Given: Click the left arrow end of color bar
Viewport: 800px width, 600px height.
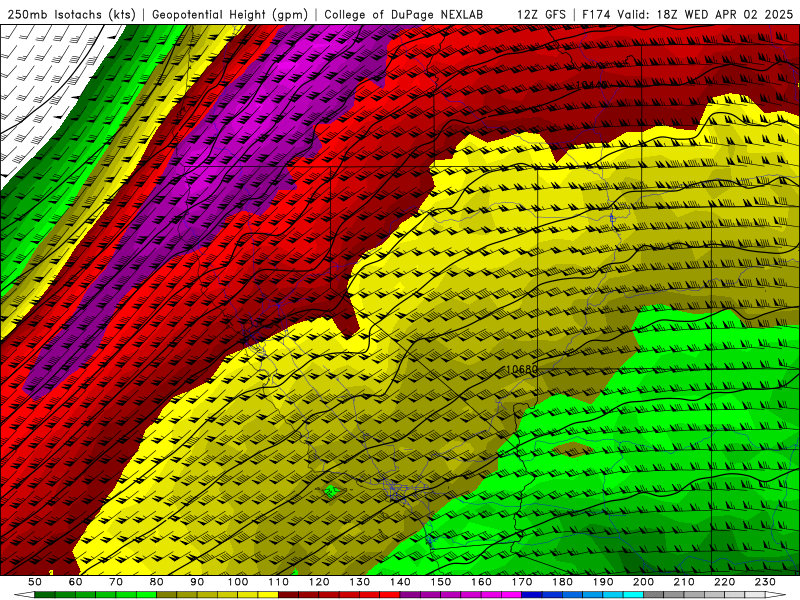Looking at the screenshot, I should click(x=24, y=595).
